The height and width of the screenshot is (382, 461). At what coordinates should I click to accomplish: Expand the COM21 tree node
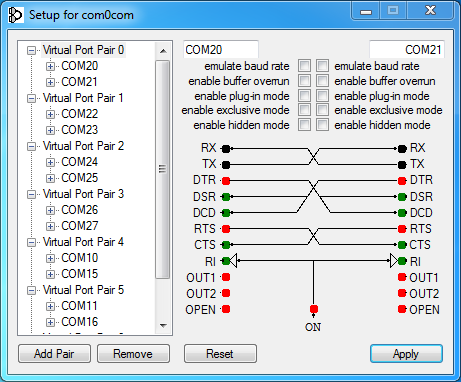point(50,82)
